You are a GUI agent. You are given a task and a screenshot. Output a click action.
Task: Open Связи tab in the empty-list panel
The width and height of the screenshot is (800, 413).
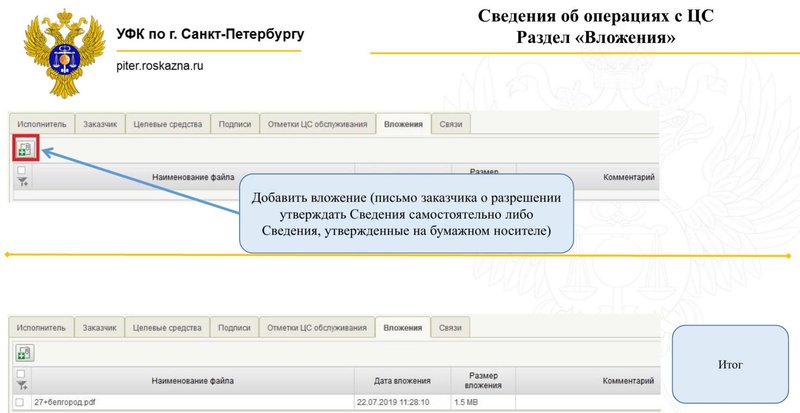(x=451, y=124)
